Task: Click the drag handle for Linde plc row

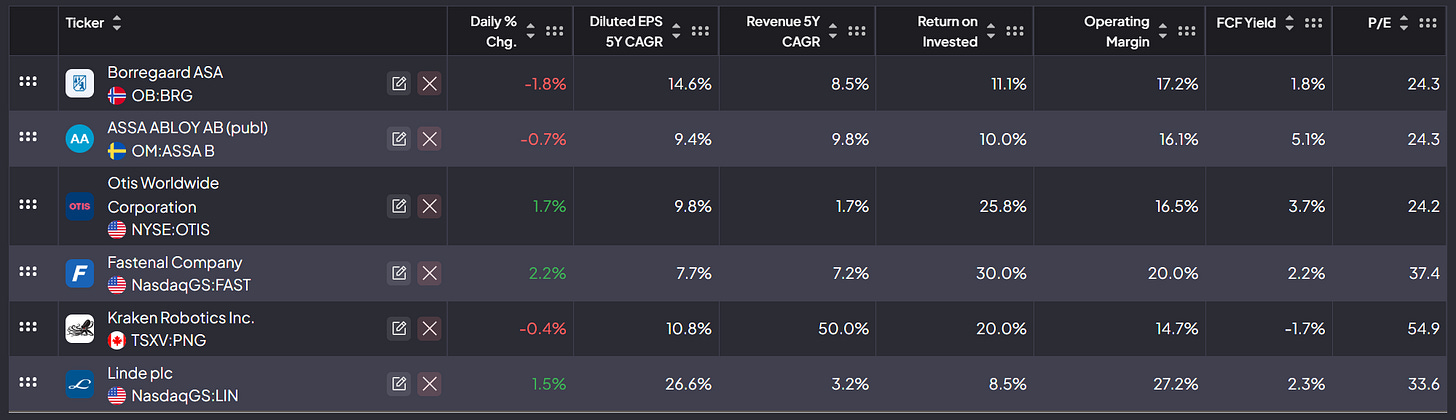Action: click(28, 384)
